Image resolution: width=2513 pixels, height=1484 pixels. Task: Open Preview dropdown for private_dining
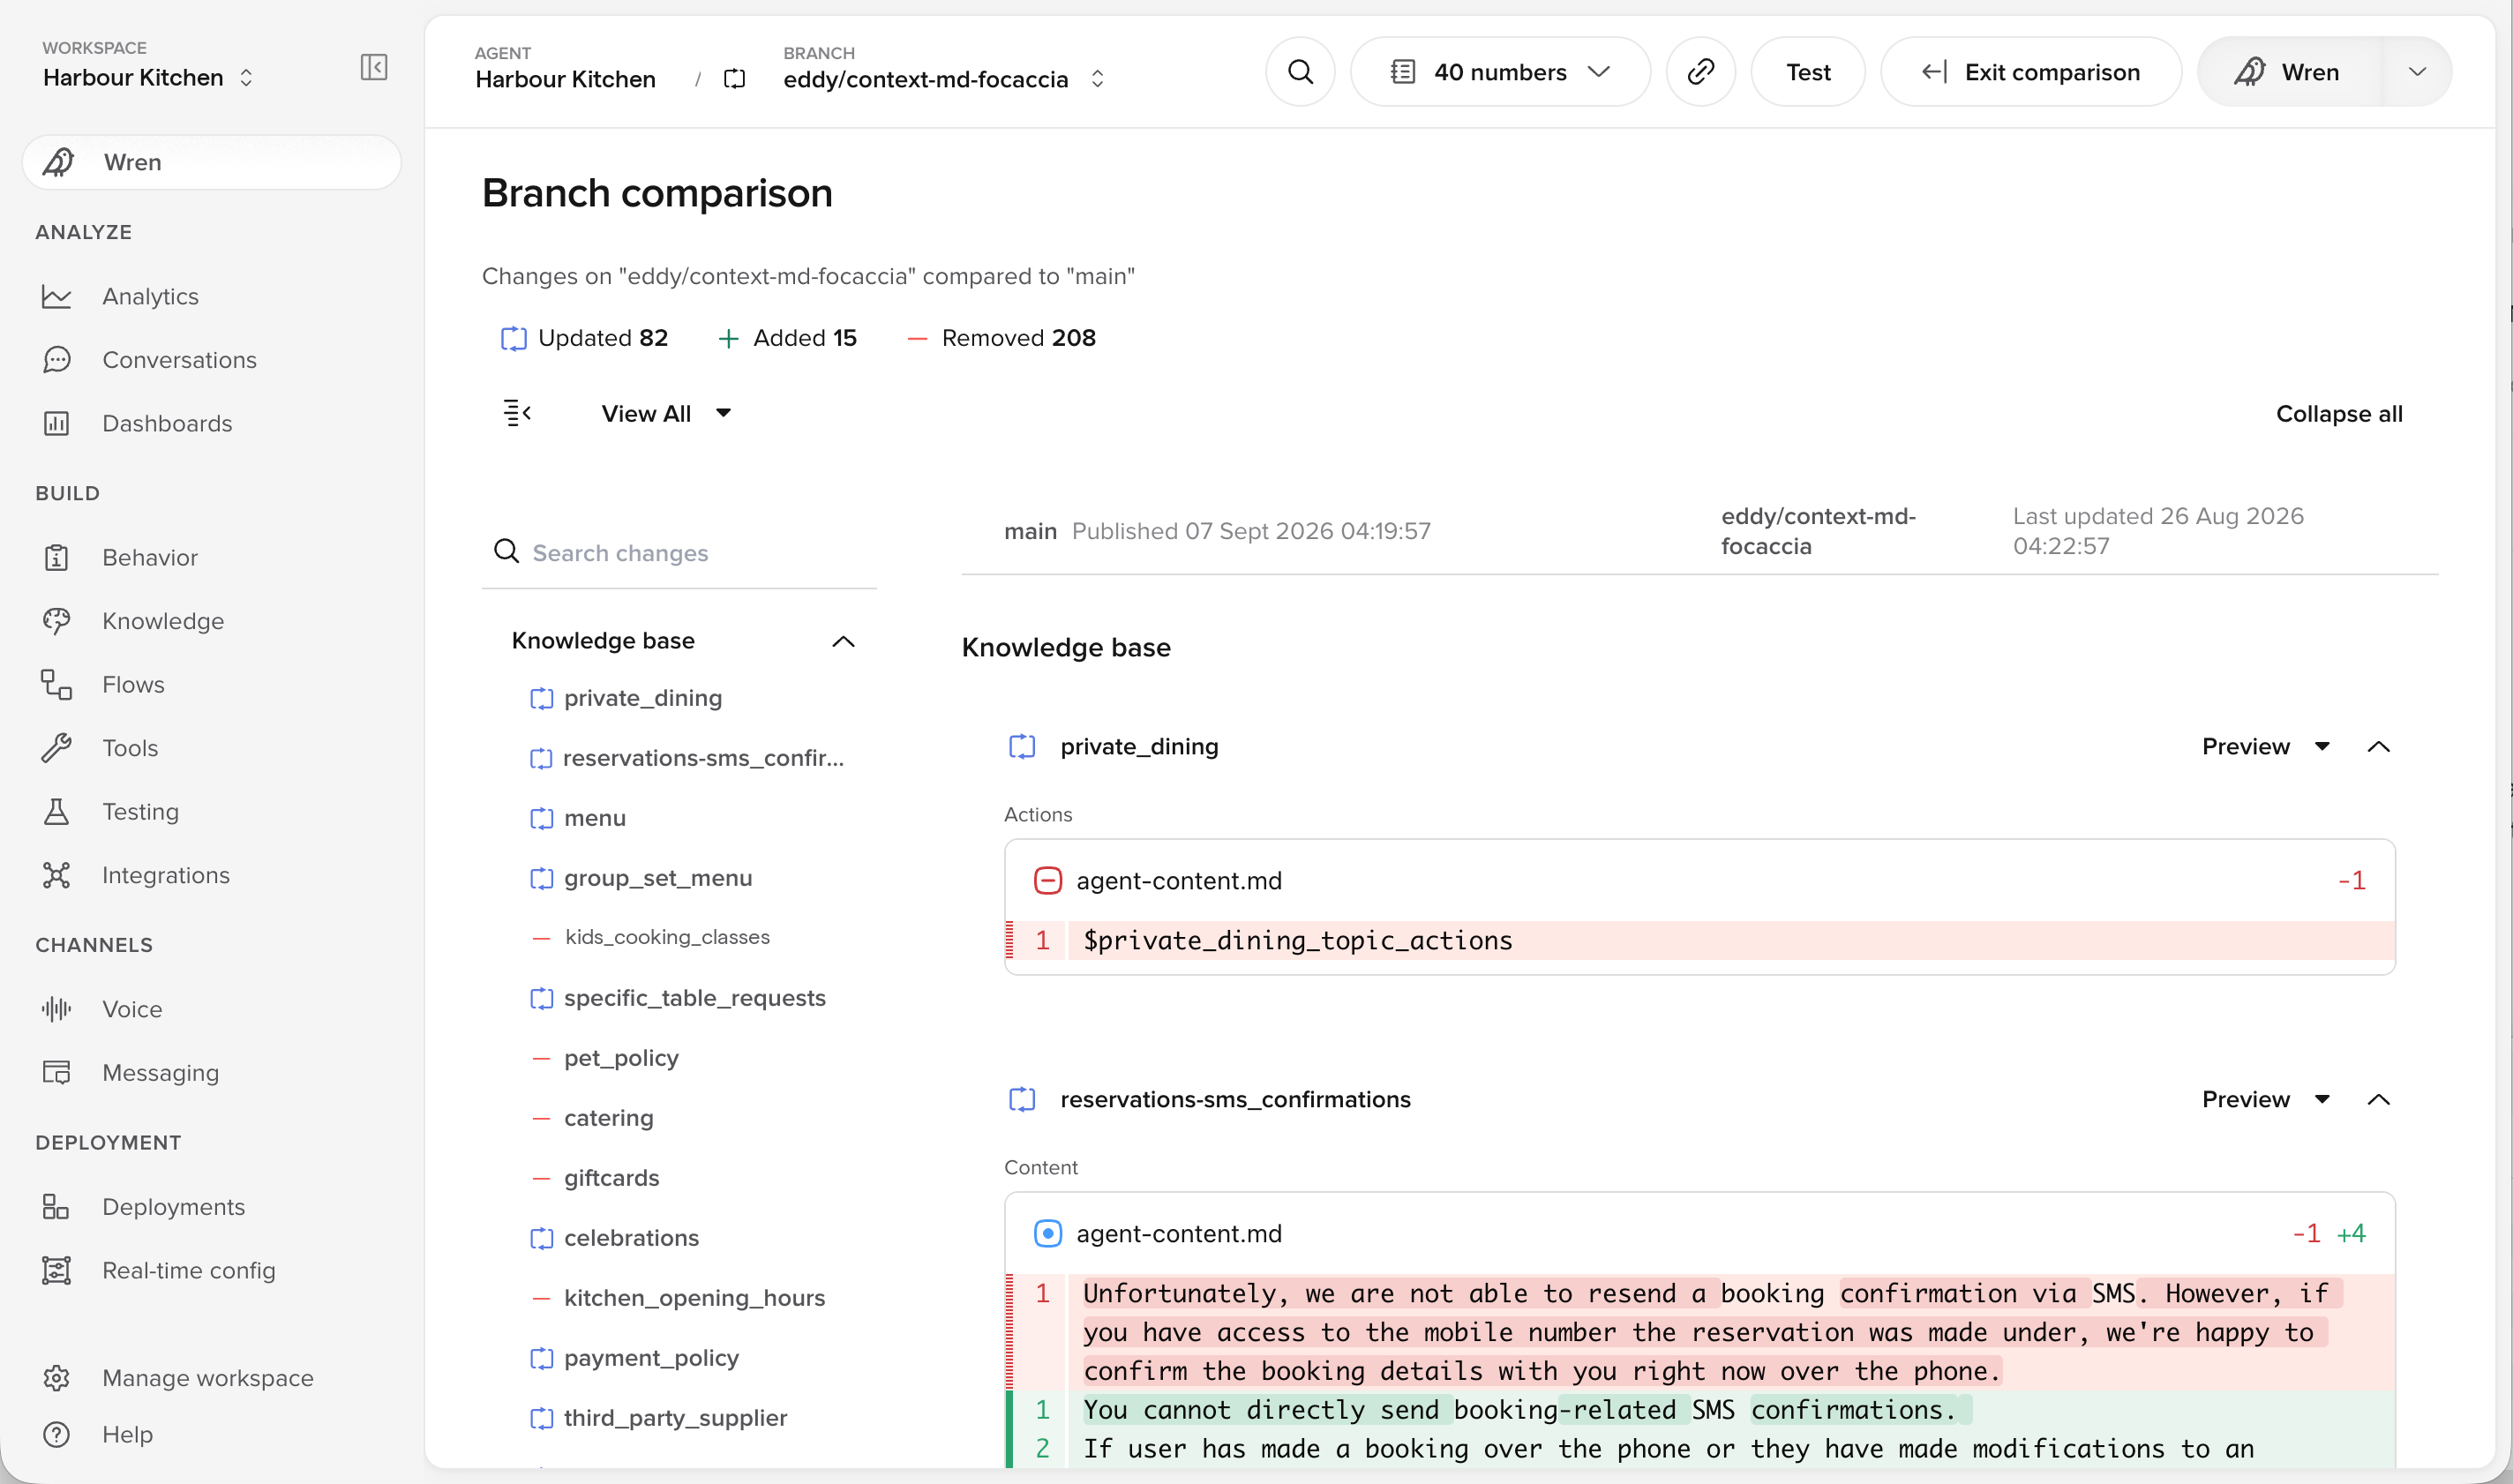(x=2265, y=746)
